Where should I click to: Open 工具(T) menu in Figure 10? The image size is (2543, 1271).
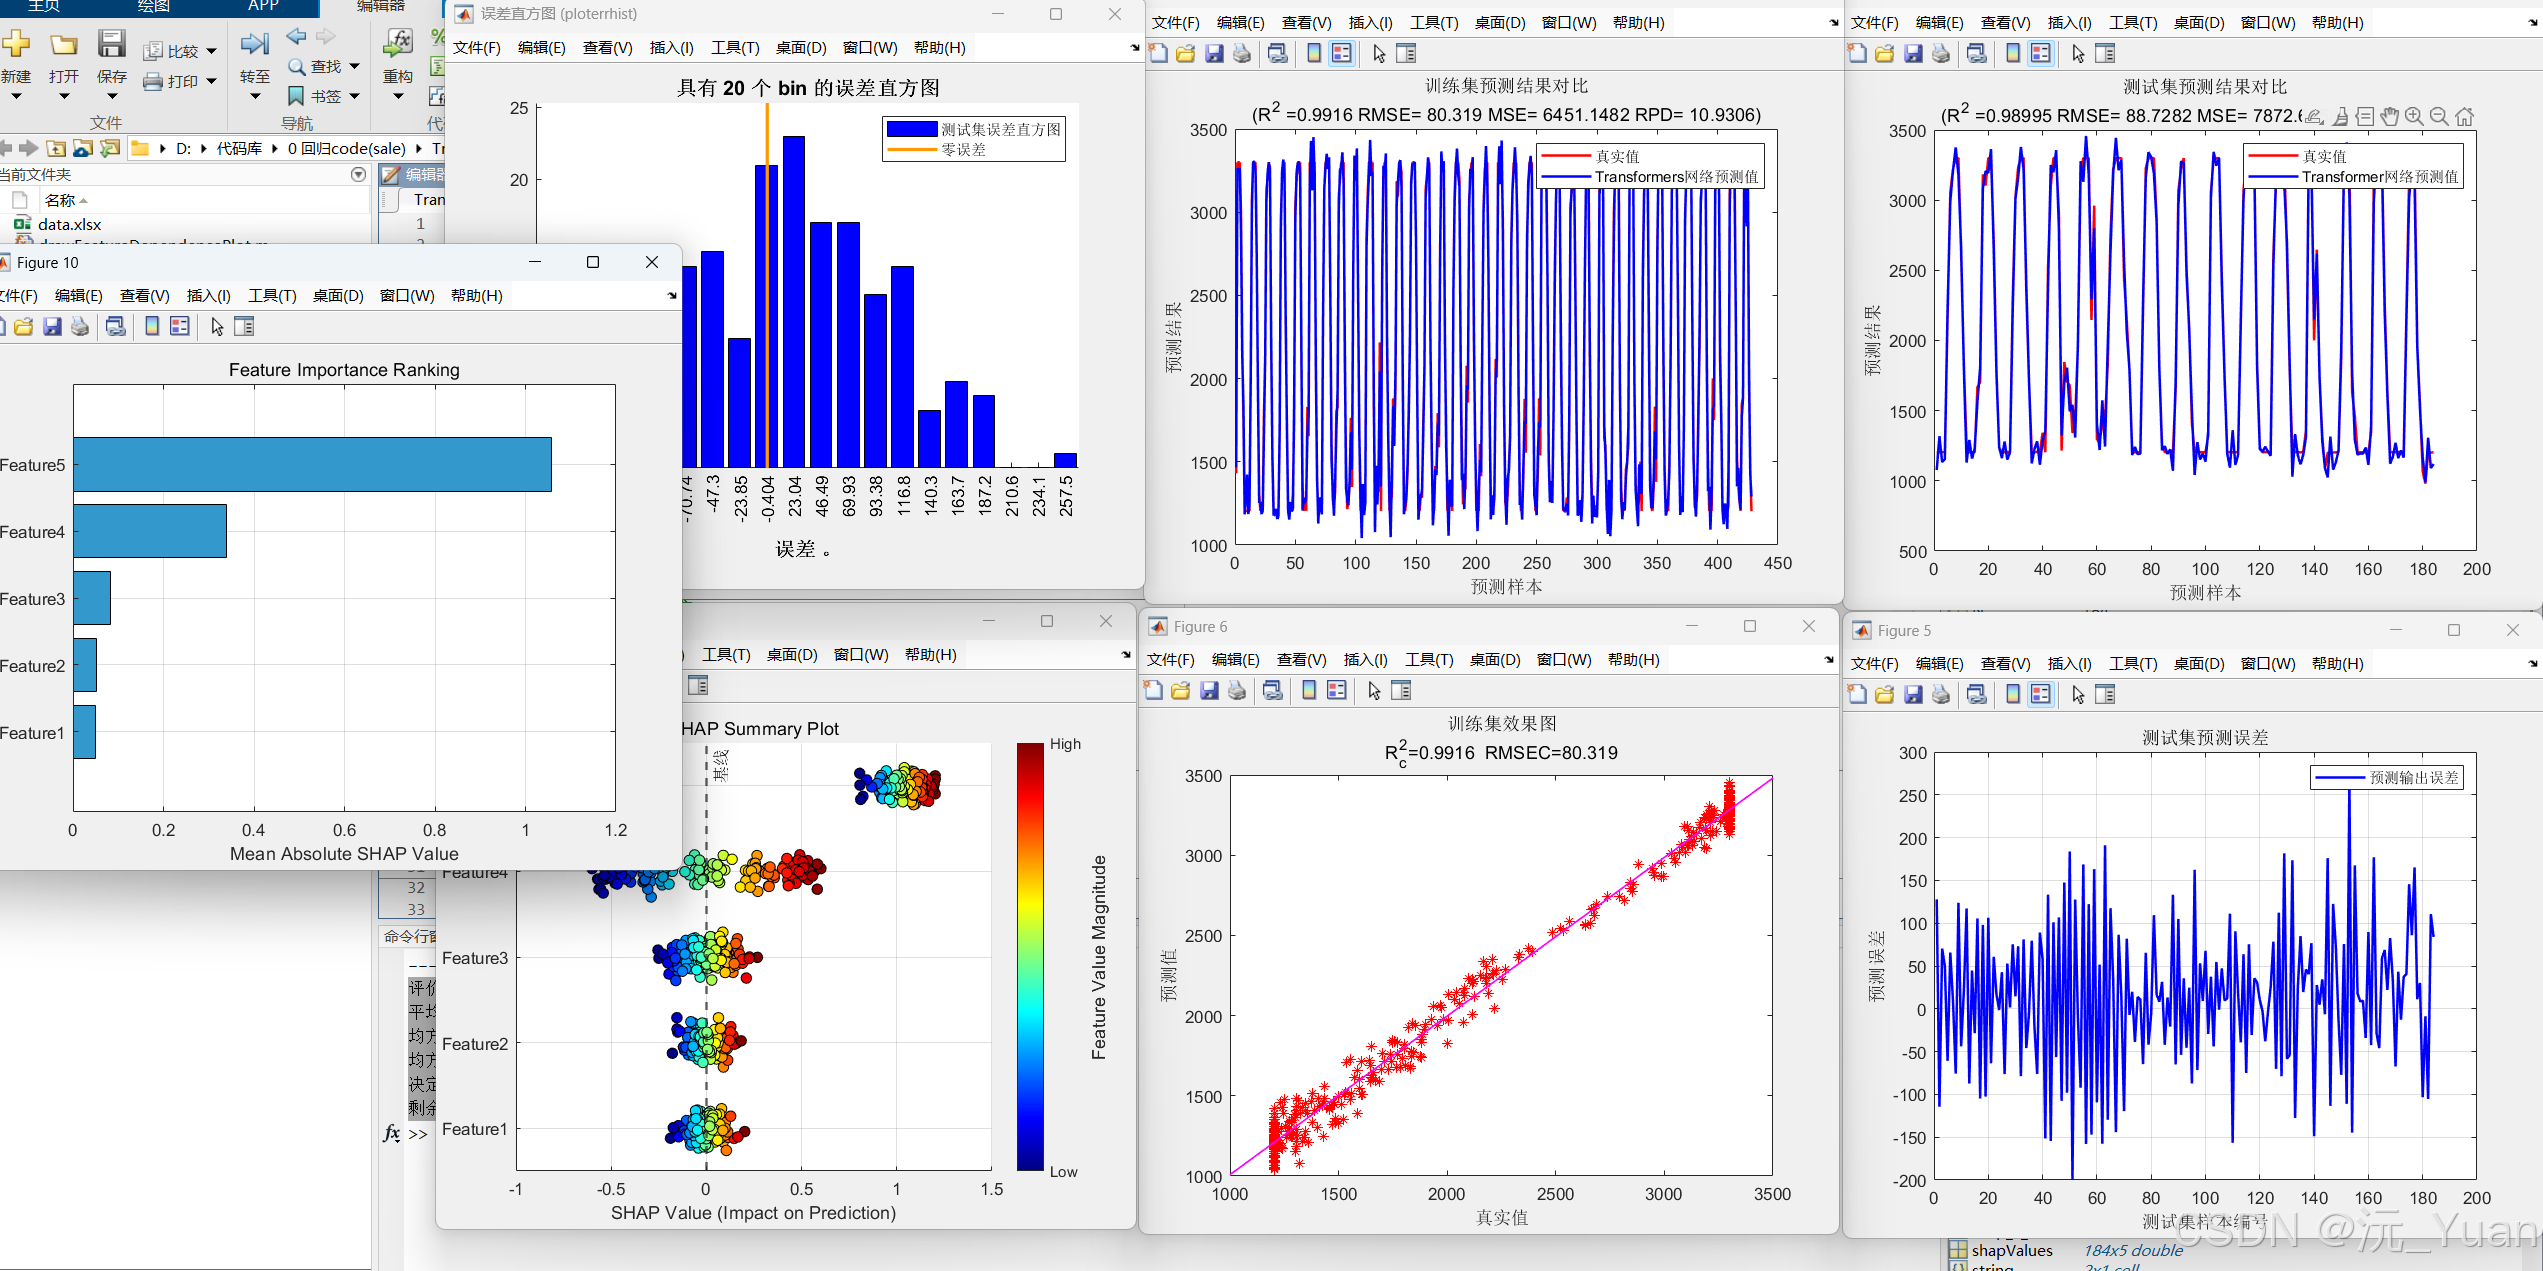point(272,296)
